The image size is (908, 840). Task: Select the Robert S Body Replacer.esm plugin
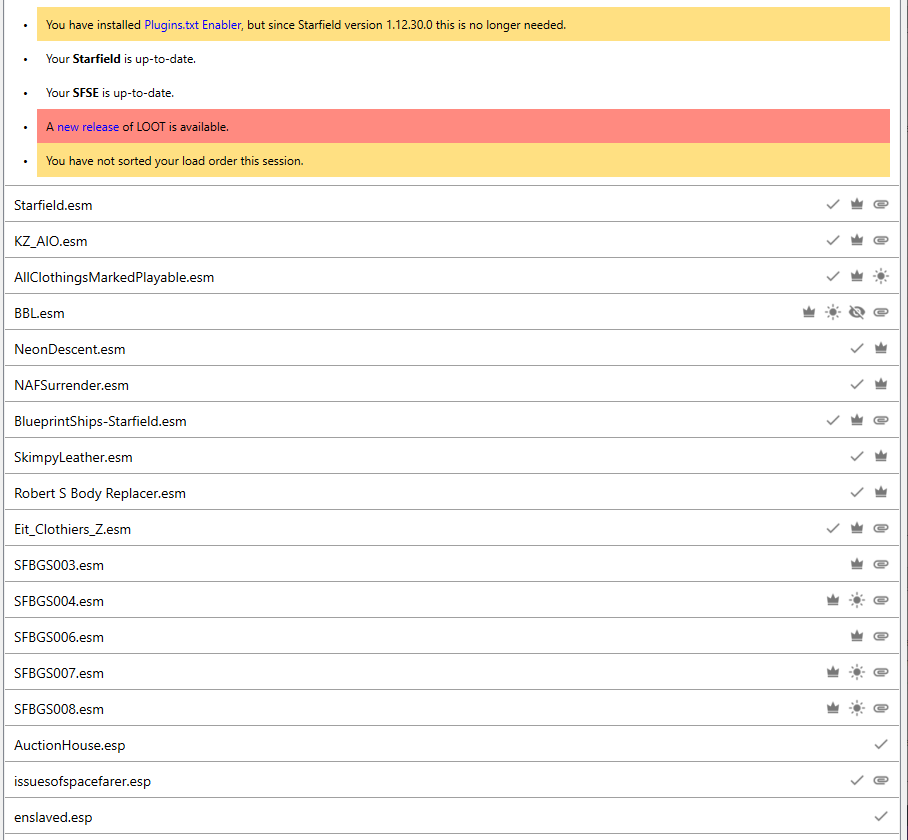tap(100, 493)
